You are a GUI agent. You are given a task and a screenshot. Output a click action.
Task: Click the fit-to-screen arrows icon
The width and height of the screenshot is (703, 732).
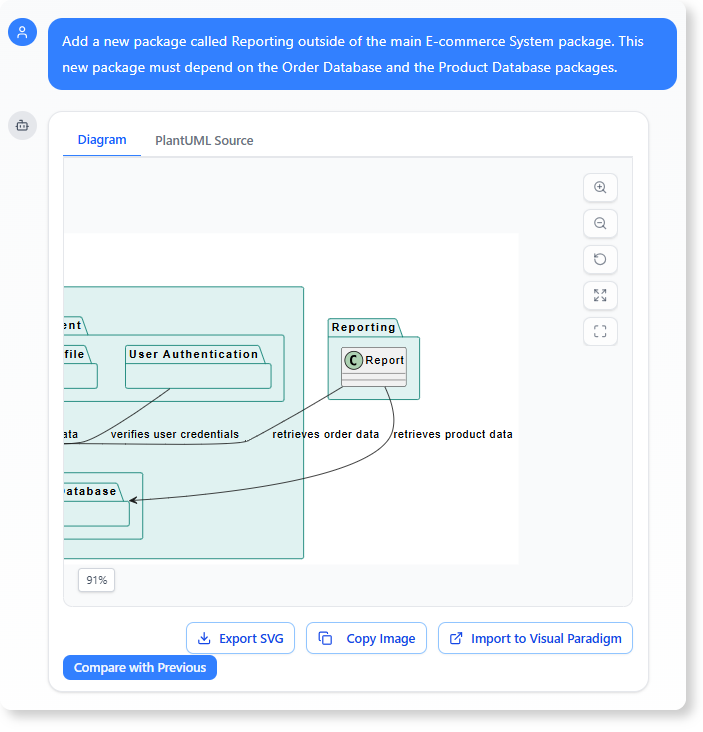600,296
